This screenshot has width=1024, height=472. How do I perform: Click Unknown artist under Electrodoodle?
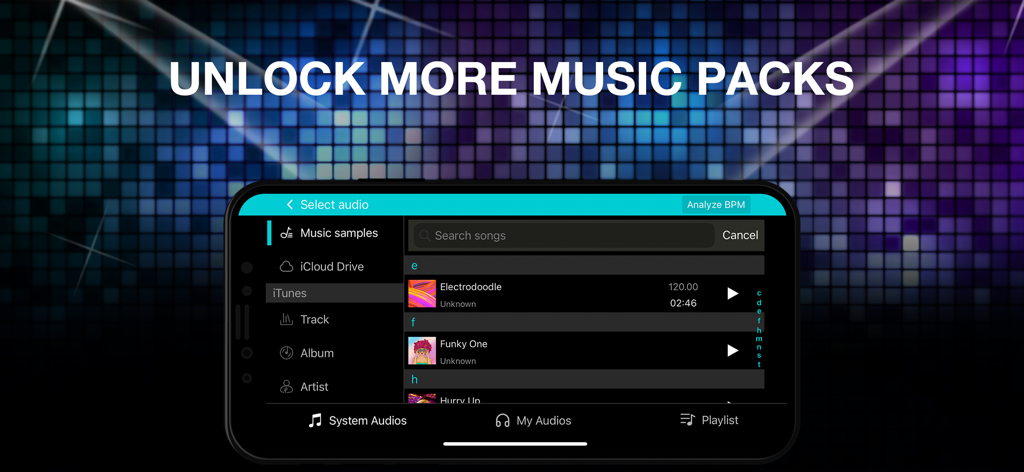(x=458, y=304)
